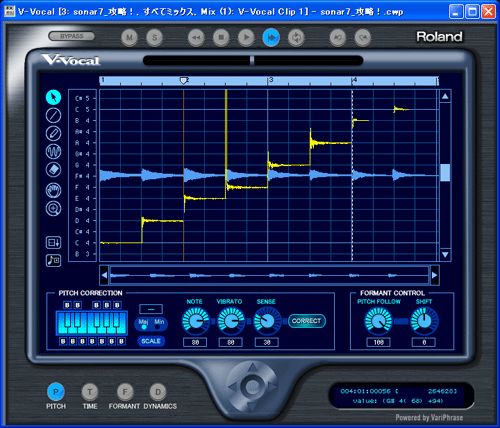Click the SCALE button

click(151, 341)
